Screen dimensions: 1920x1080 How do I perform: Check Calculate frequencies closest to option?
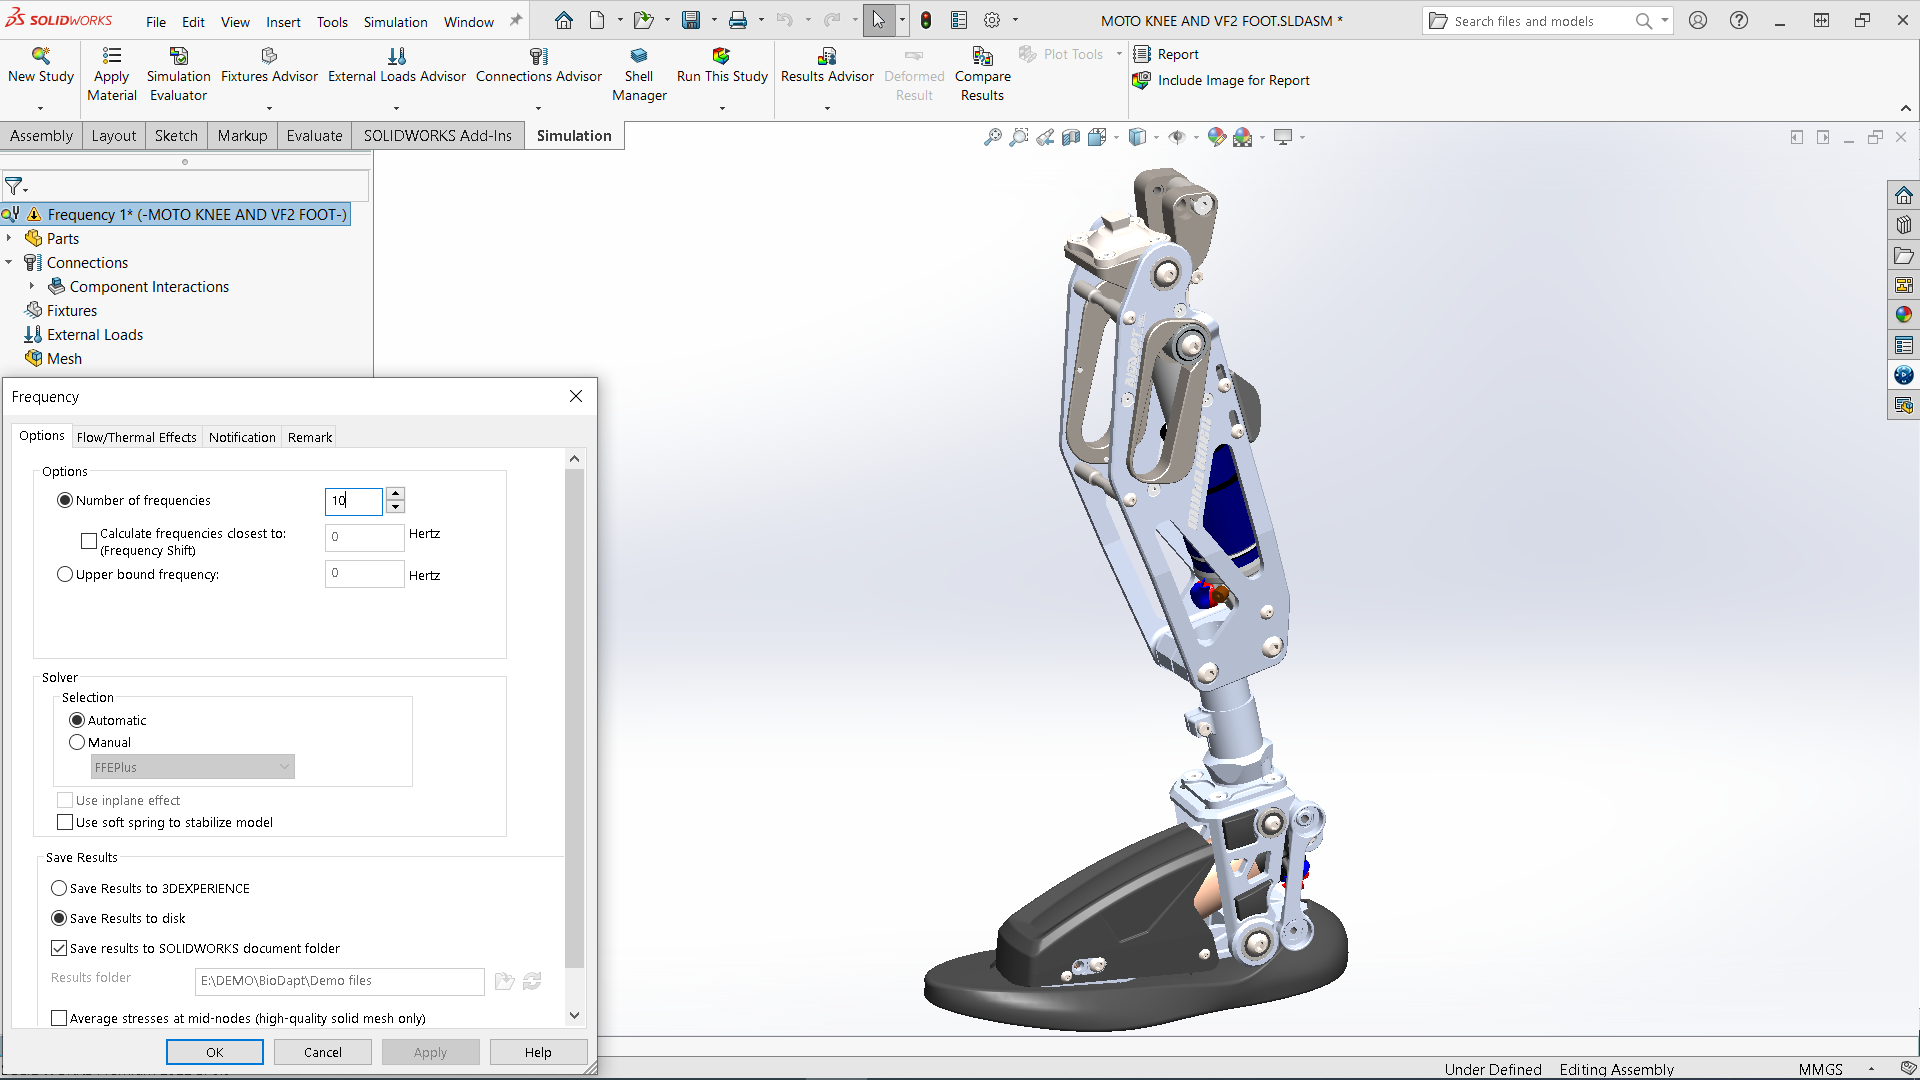coord(89,541)
